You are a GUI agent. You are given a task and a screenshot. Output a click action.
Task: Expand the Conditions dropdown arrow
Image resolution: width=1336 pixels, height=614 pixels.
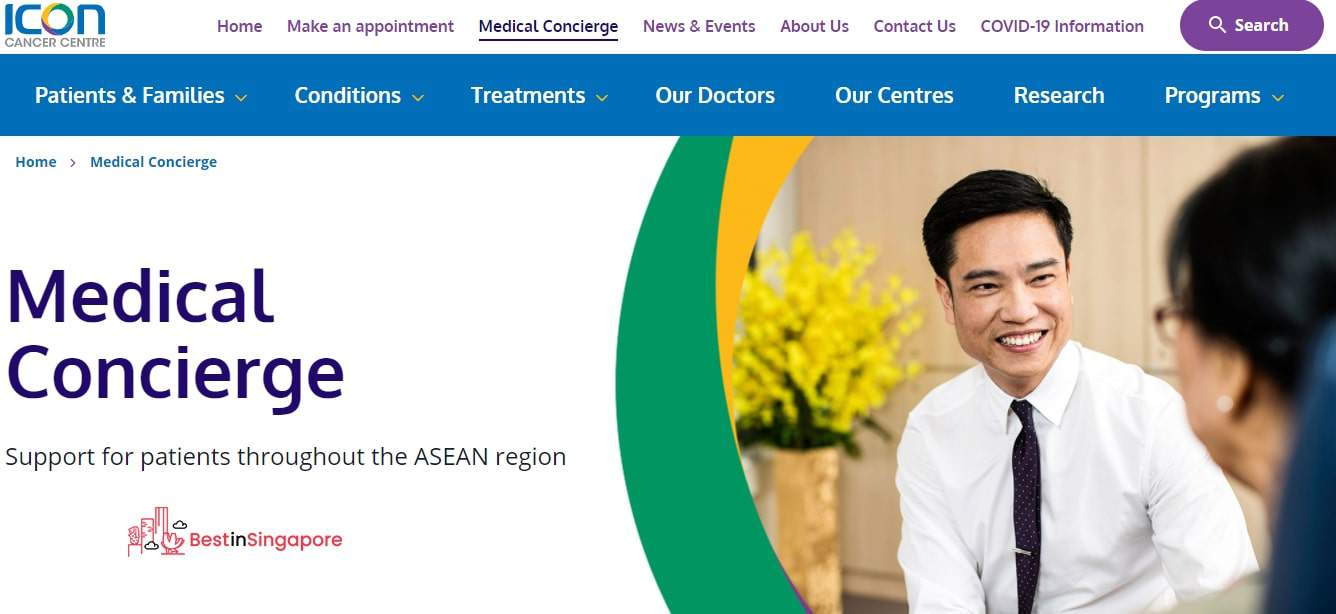[418, 97]
